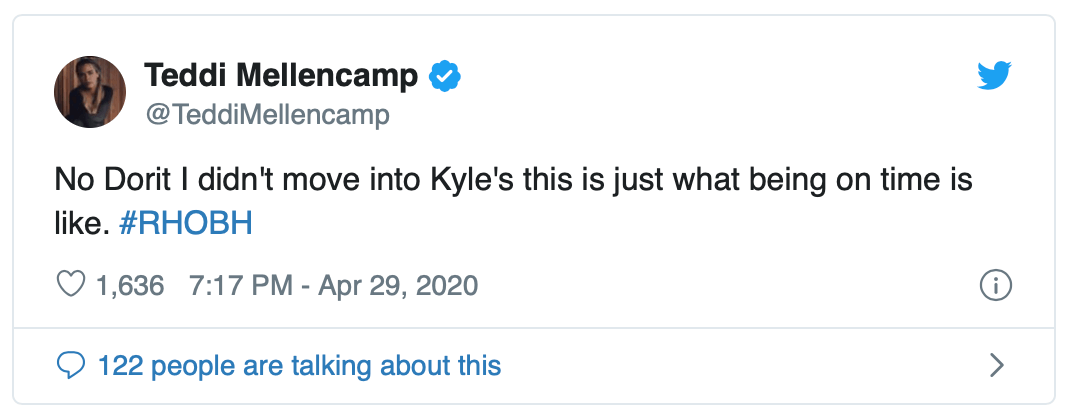
Task: Click the "Teddi Mellencamp" display name
Action: coord(285,75)
